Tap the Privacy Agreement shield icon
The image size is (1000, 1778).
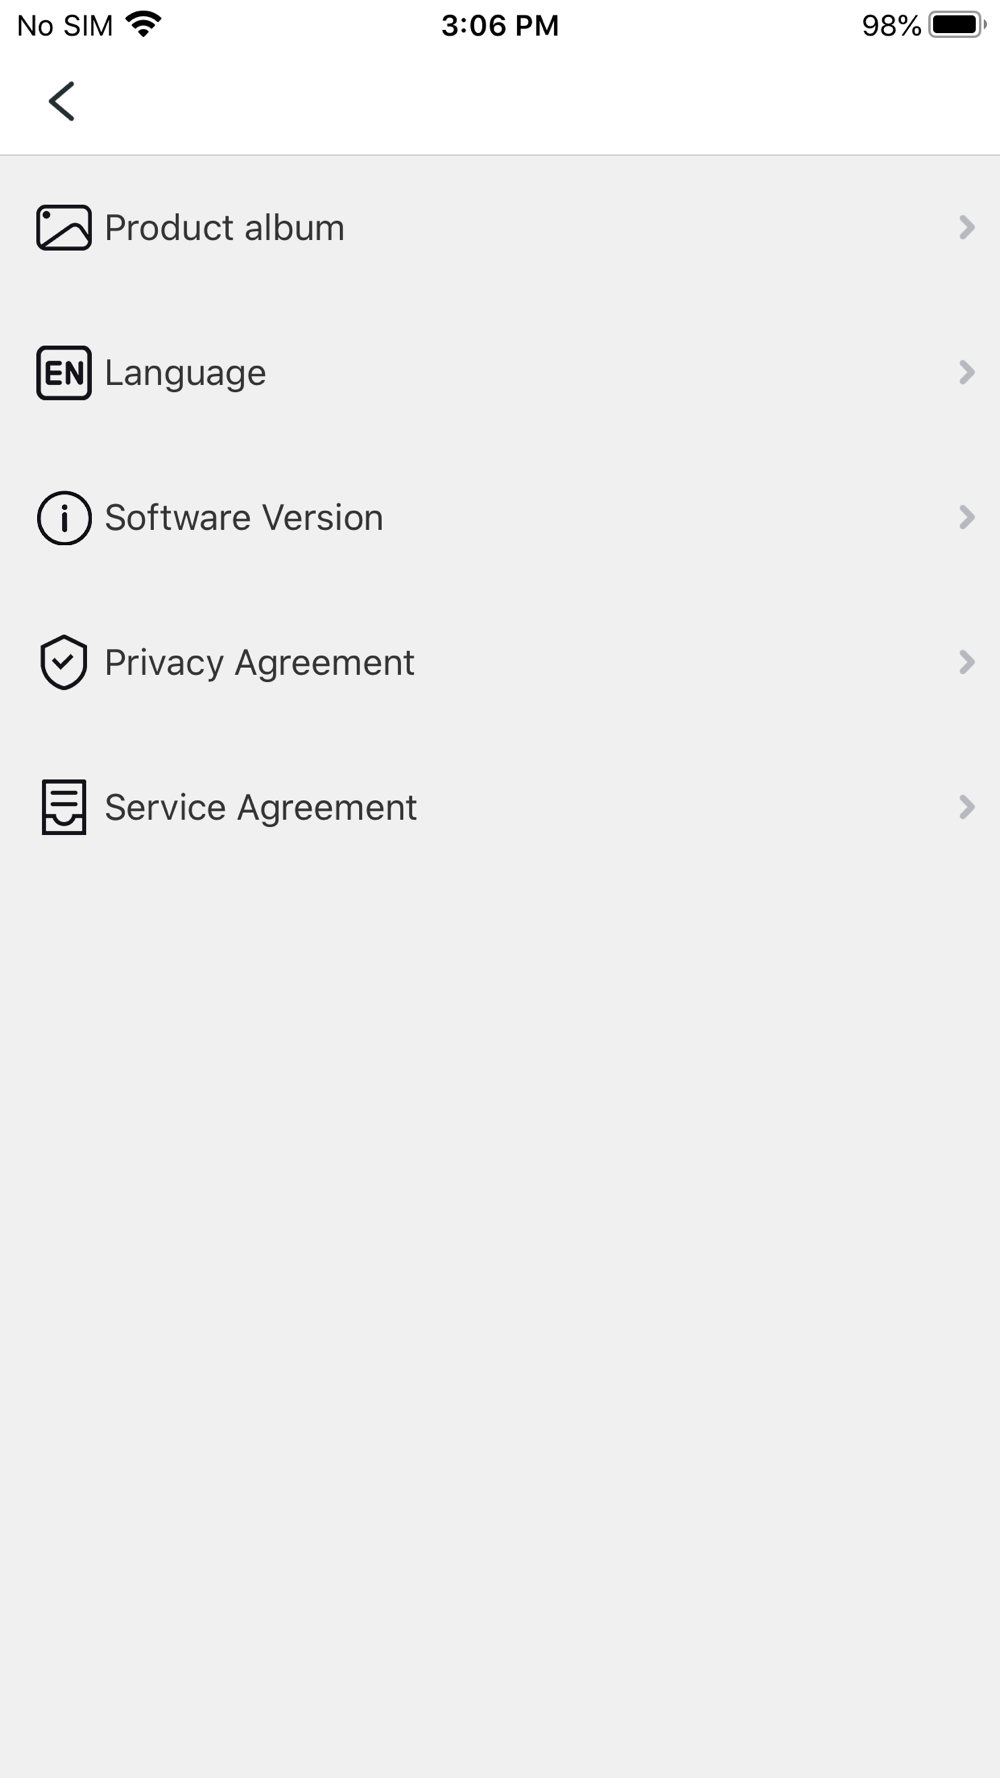[64, 662]
